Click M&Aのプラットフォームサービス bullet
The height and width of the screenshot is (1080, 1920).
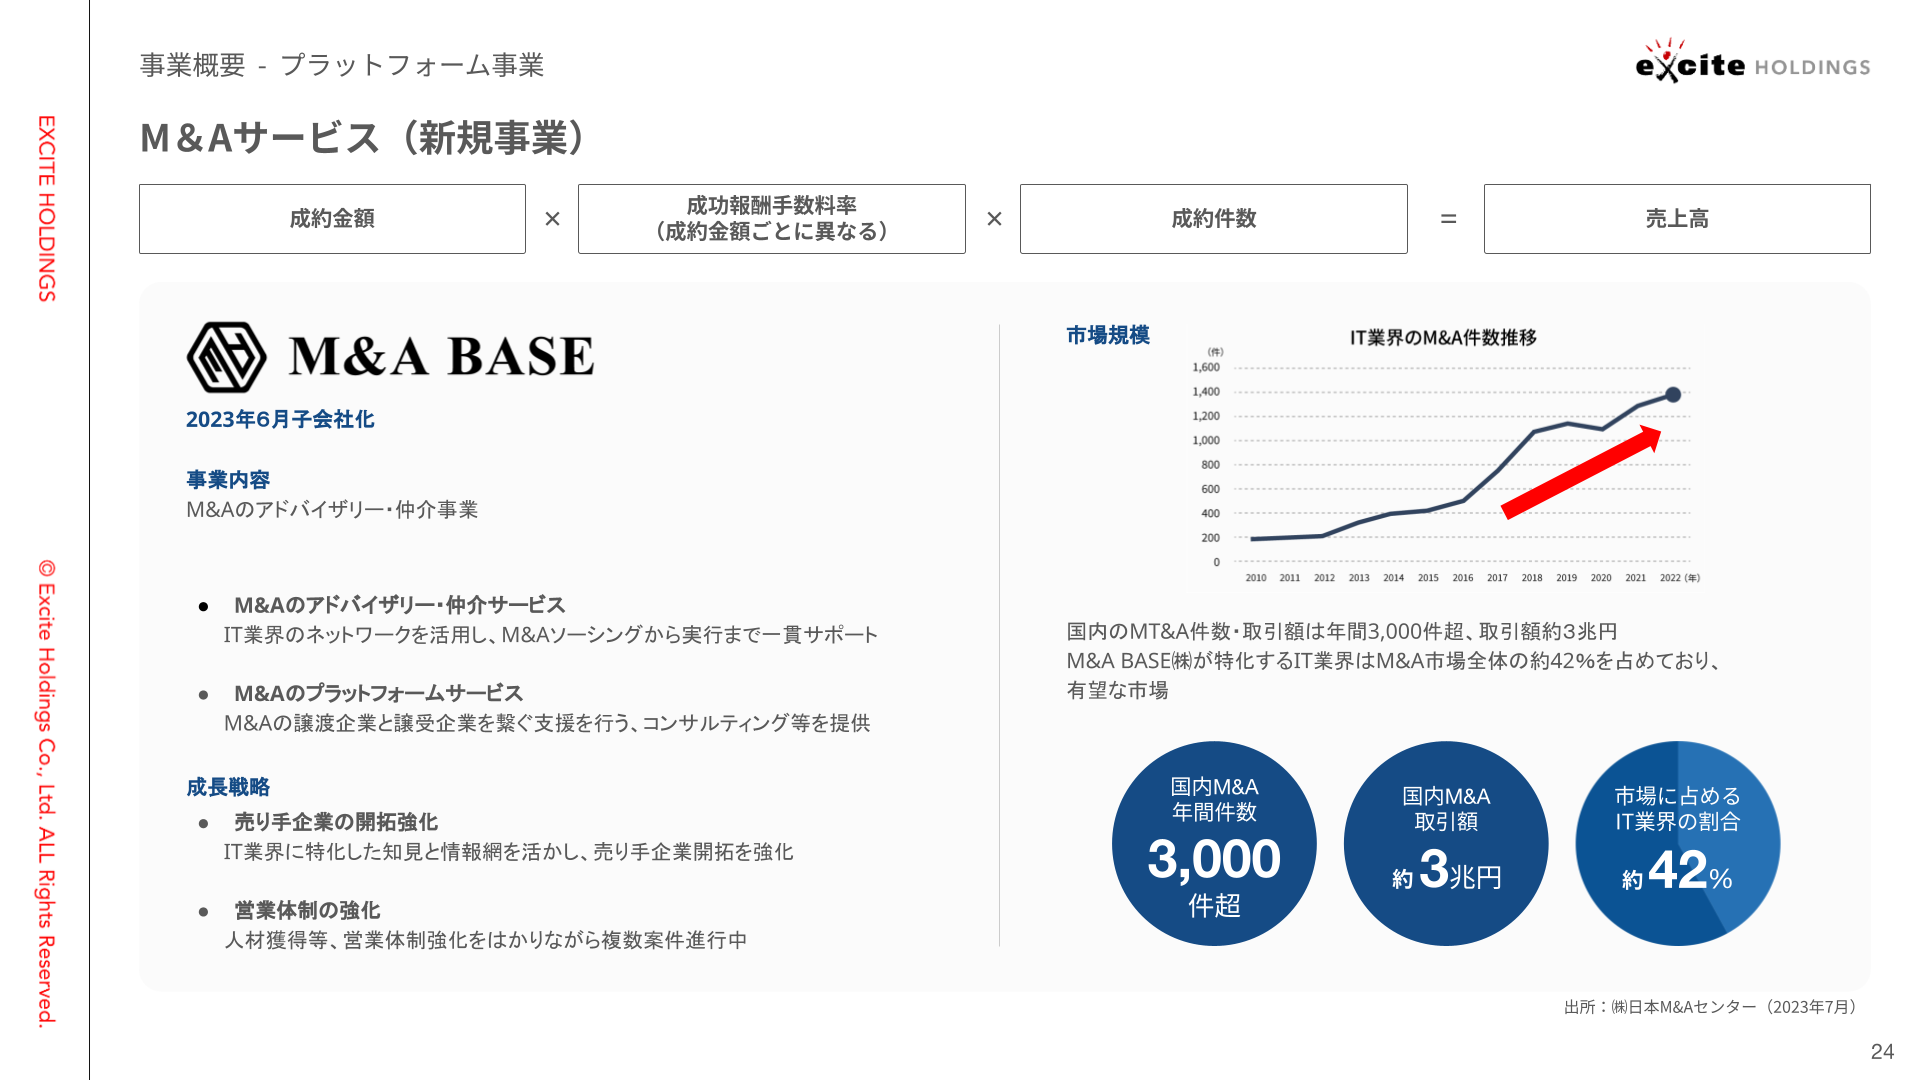pos(378,693)
